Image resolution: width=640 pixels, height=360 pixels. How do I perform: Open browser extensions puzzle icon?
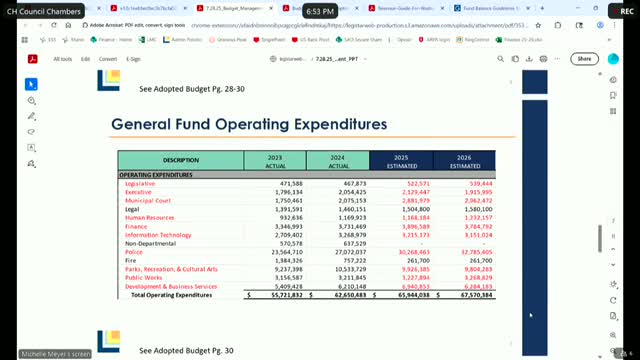tap(558, 25)
